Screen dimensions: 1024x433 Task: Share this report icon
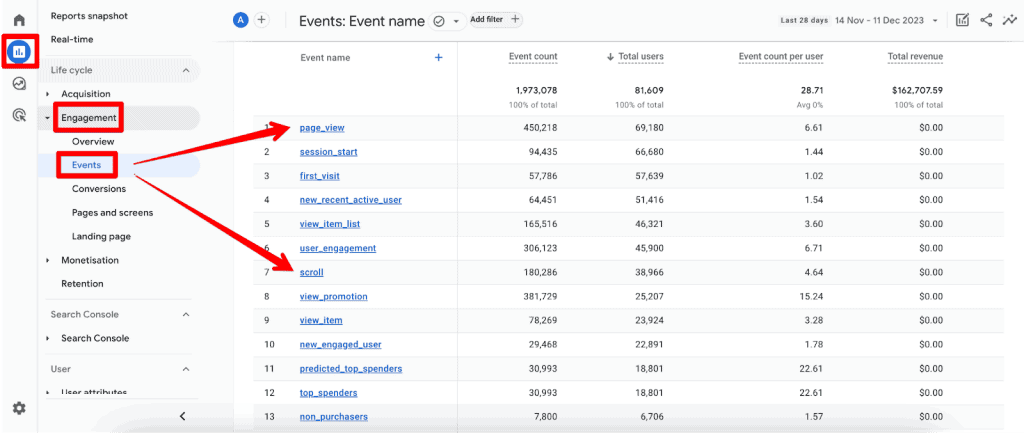tap(986, 20)
